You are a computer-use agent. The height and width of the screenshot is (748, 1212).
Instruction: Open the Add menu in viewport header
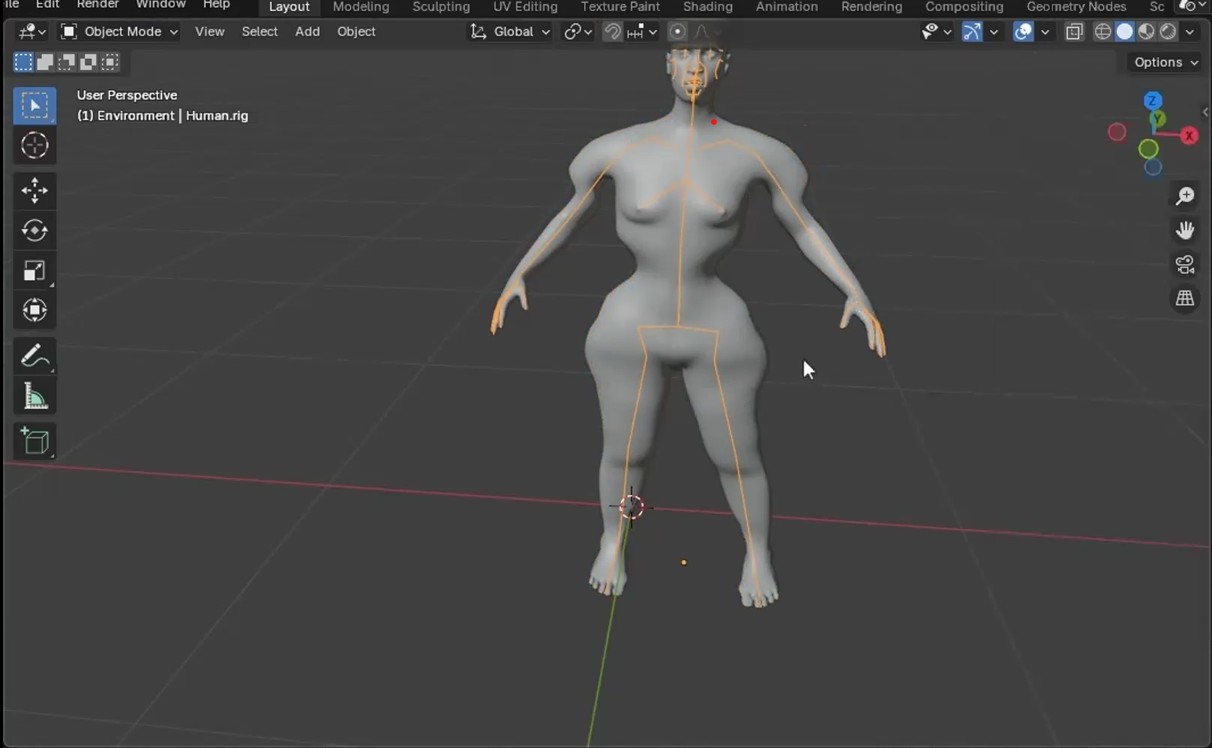click(x=307, y=32)
